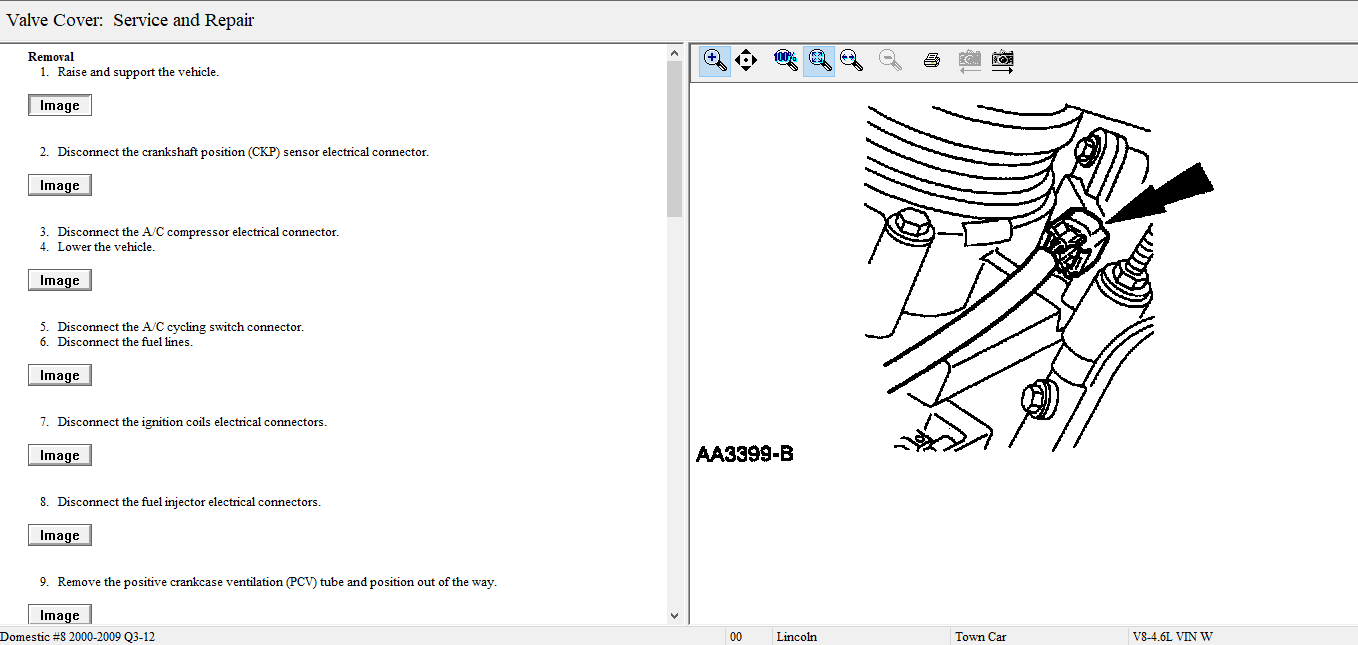
Task: Advance to next image camera icon
Action: click(x=1002, y=60)
